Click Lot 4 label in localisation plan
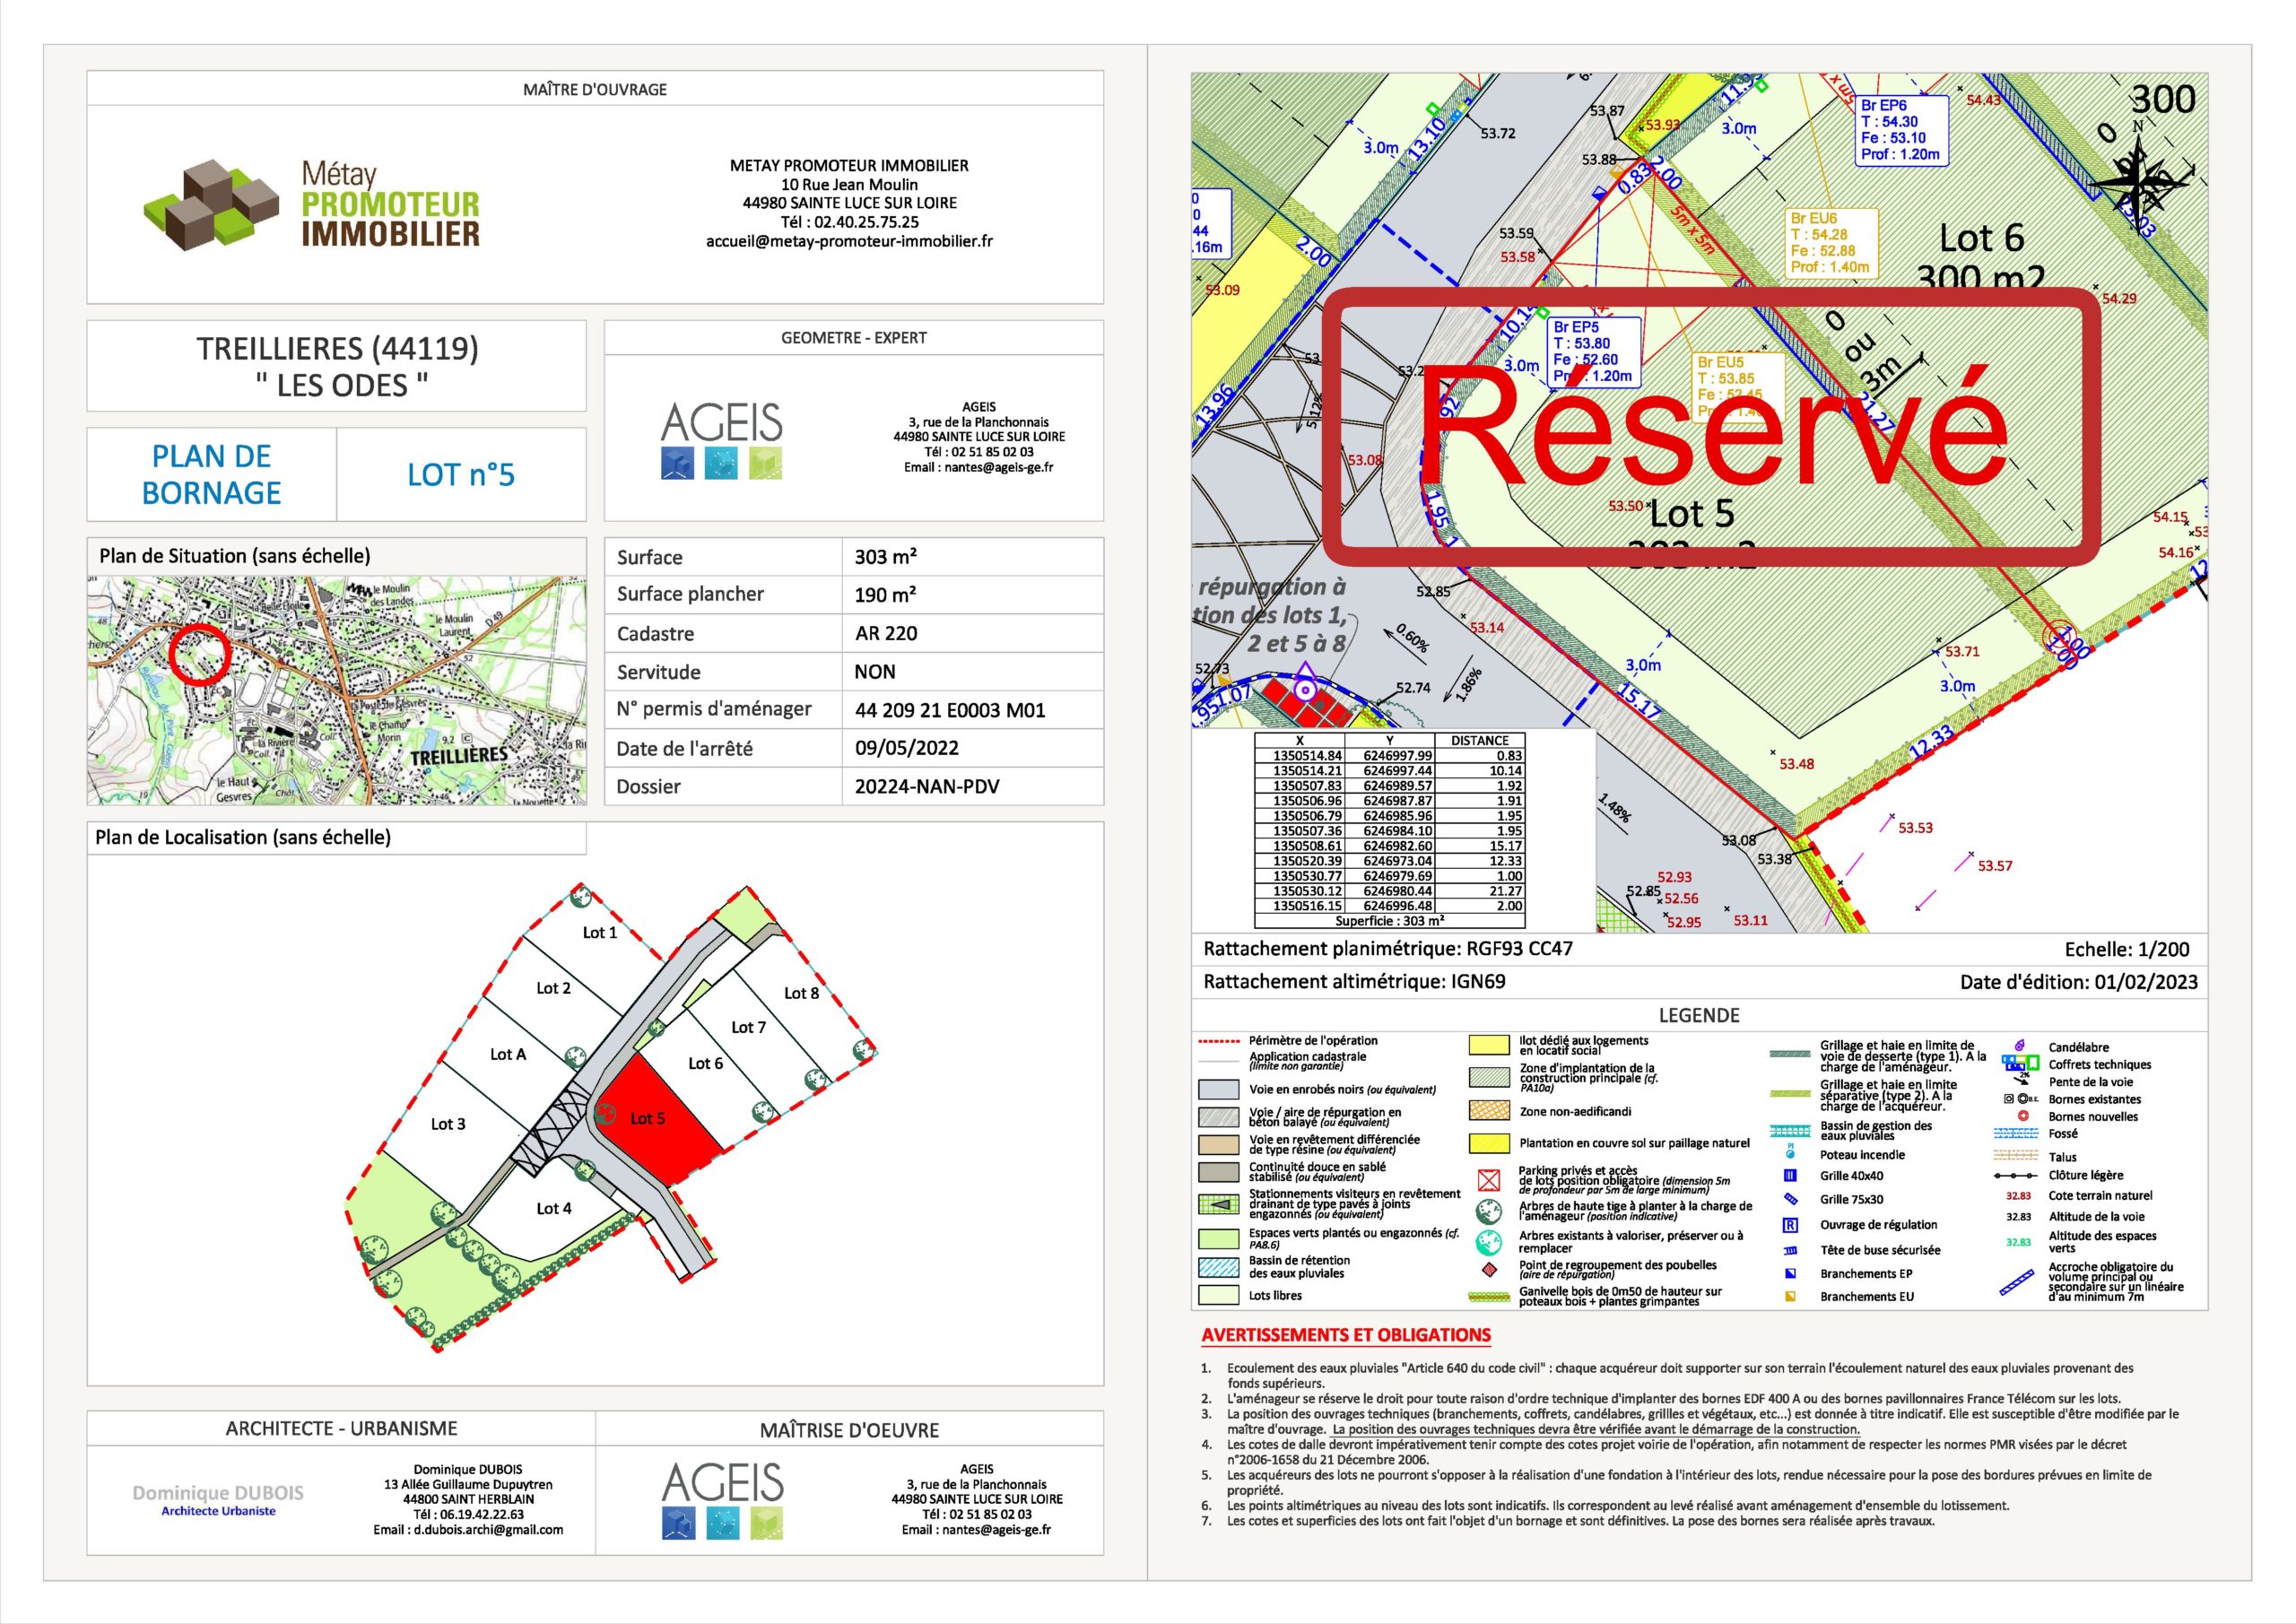 click(x=554, y=1208)
